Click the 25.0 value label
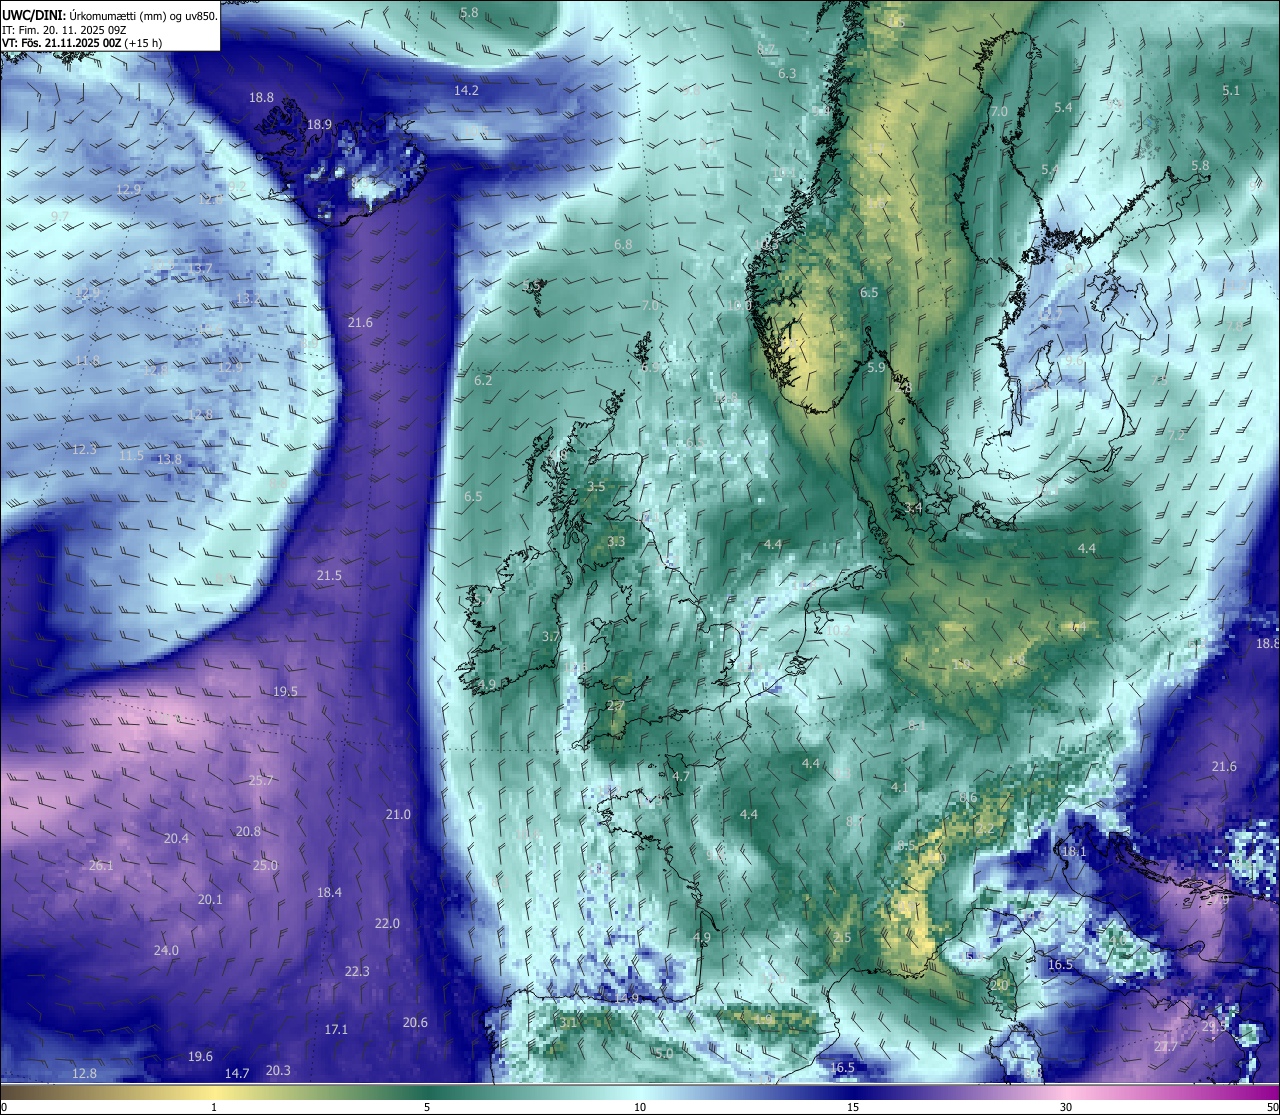This screenshot has width=1280, height=1115. pyautogui.click(x=265, y=866)
